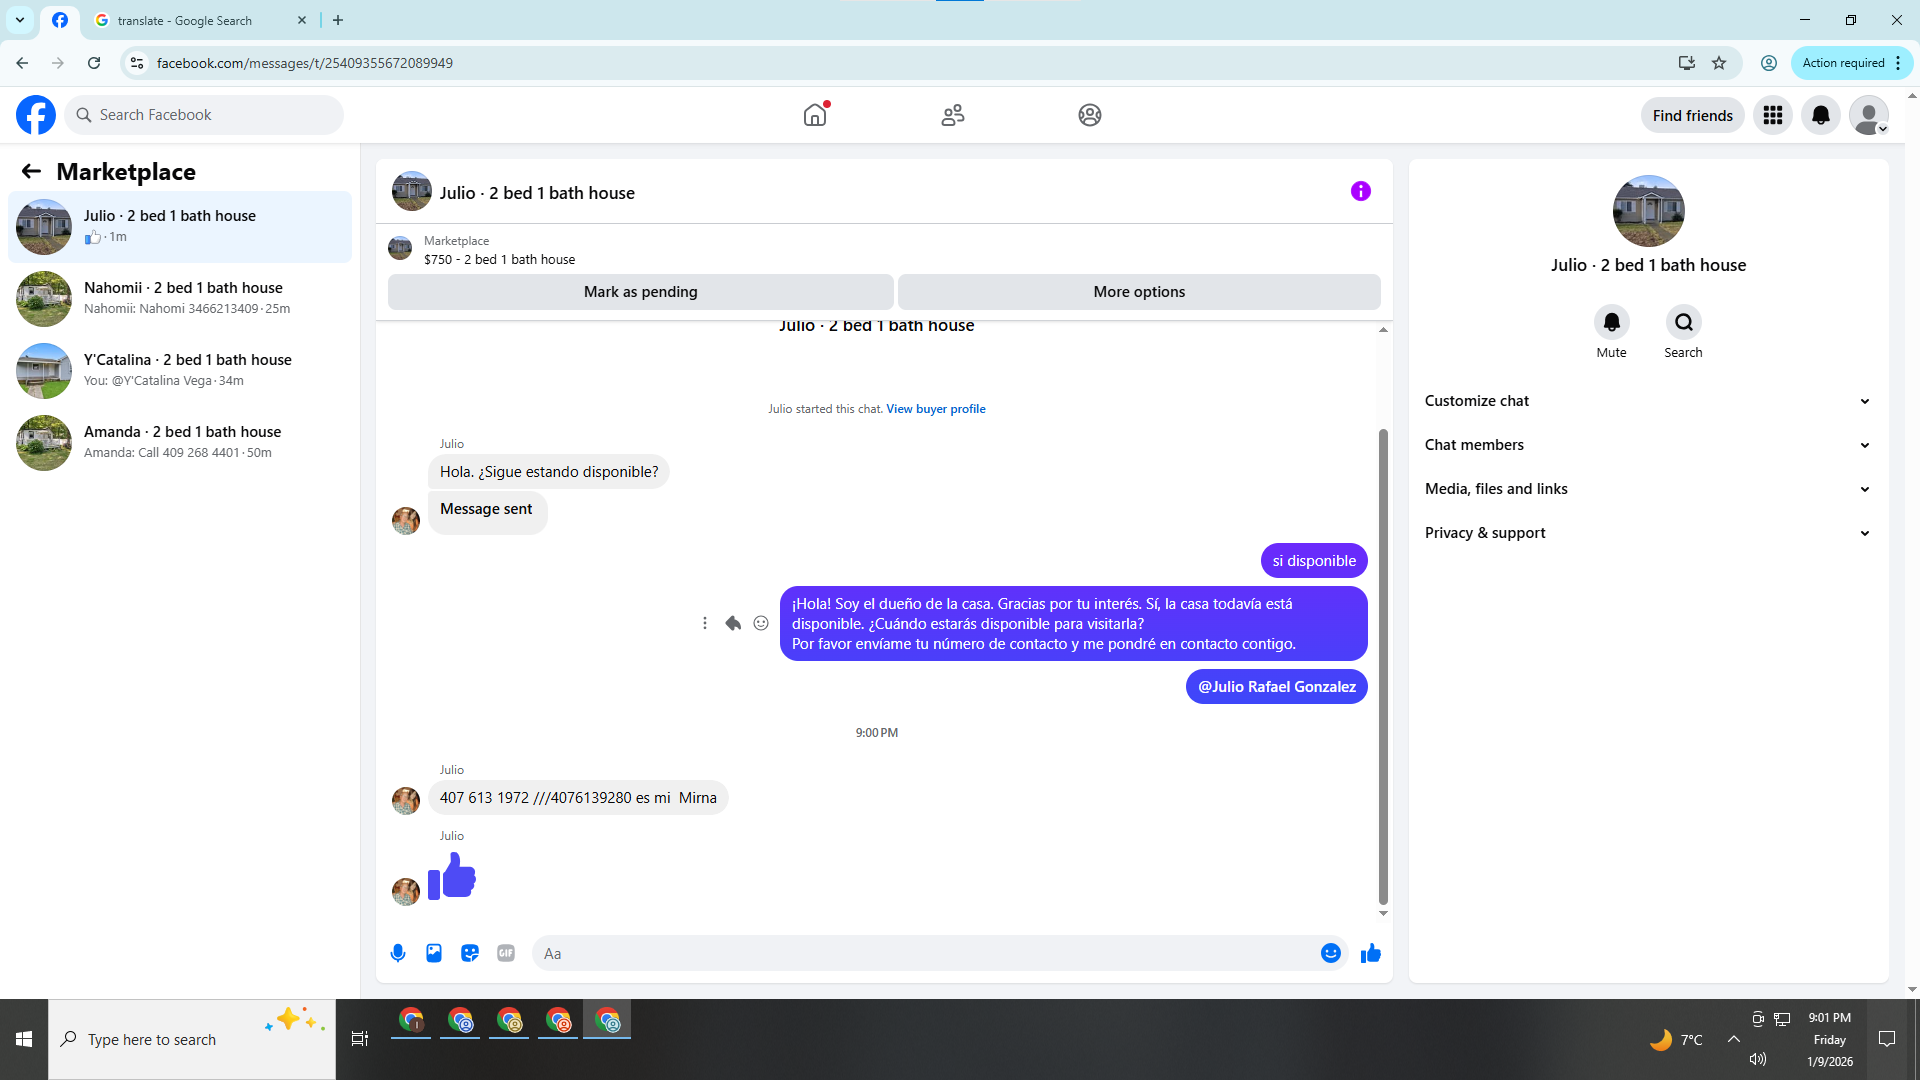The image size is (1920, 1080).
Task: React to message with smiley icon
Action: coord(761,623)
